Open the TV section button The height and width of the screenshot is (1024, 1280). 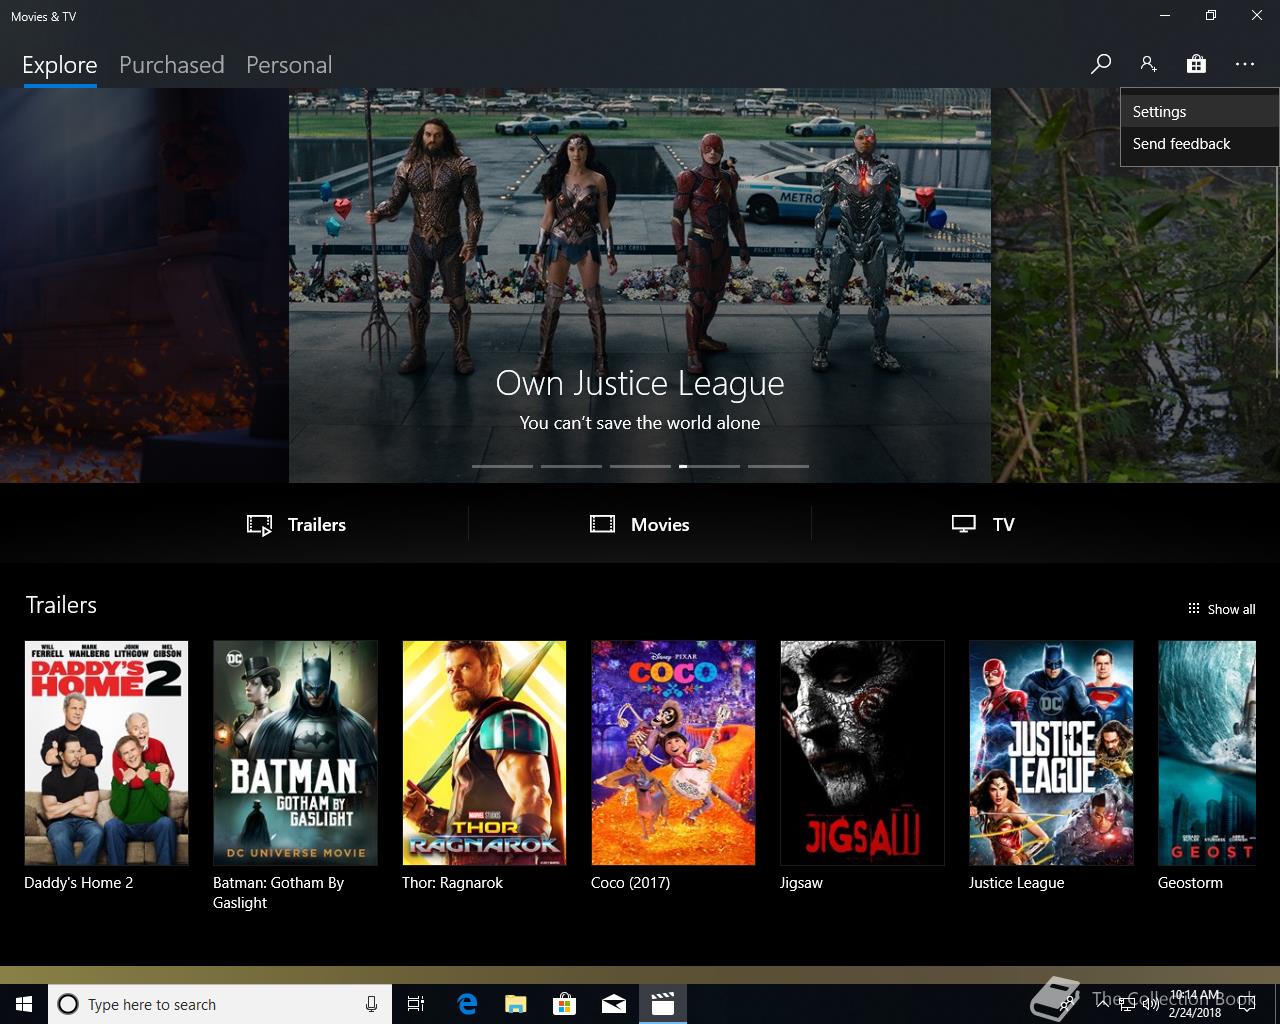pos(983,525)
